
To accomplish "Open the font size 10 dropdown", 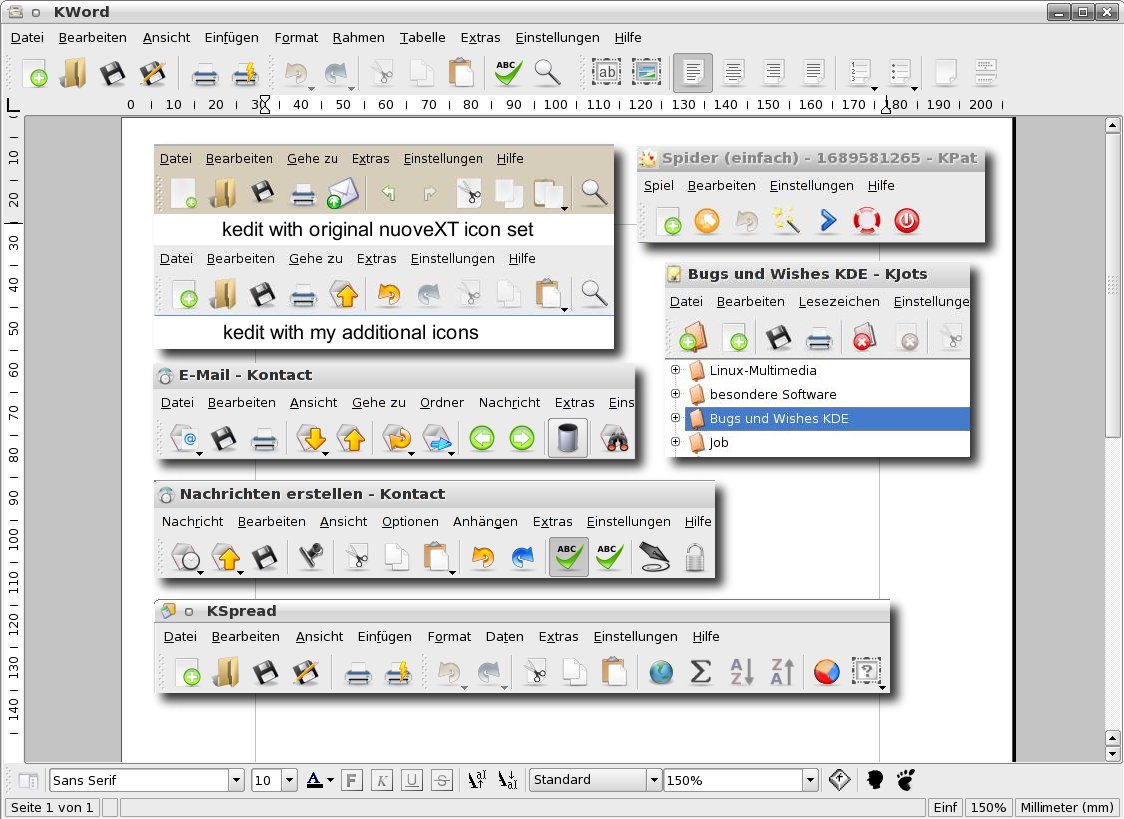I will tap(289, 780).
